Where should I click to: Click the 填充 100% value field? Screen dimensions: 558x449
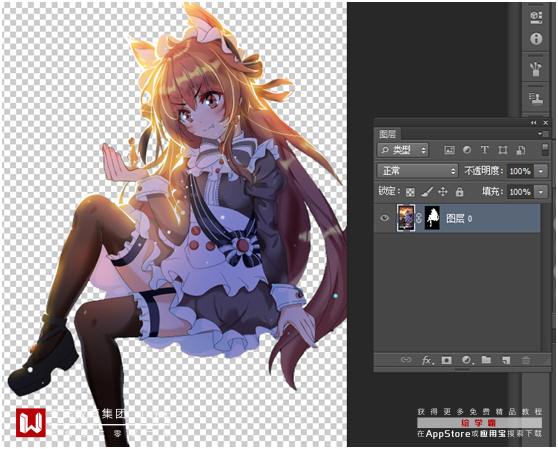coord(520,192)
